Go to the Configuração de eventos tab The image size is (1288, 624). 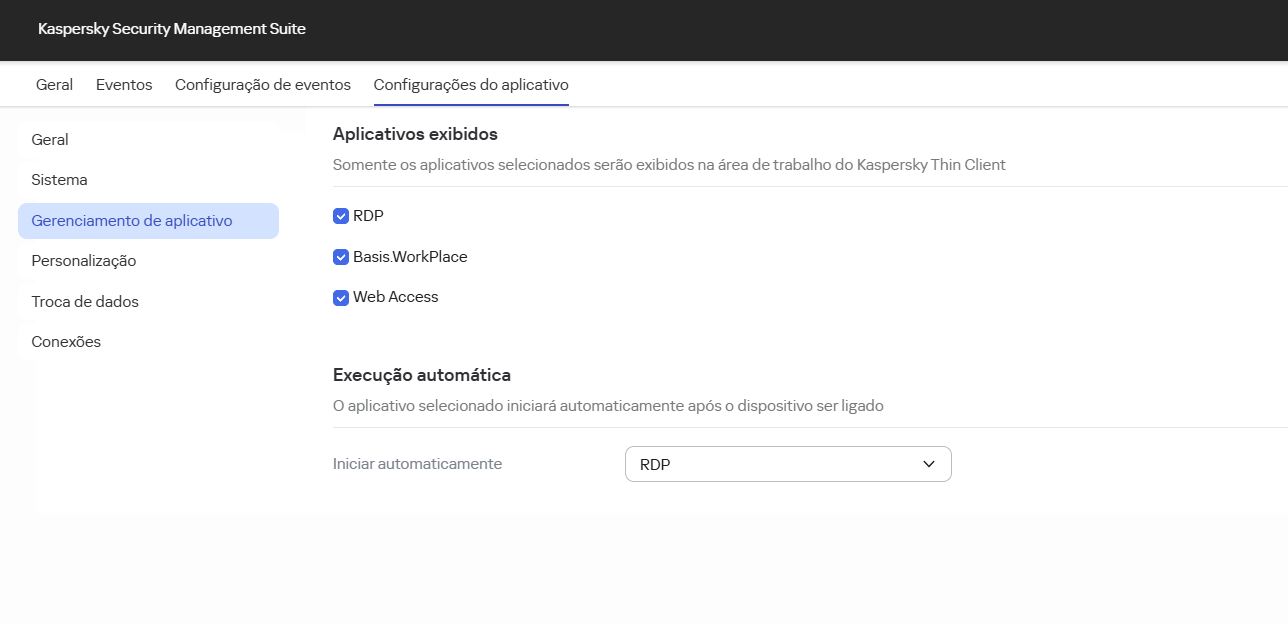[263, 85]
